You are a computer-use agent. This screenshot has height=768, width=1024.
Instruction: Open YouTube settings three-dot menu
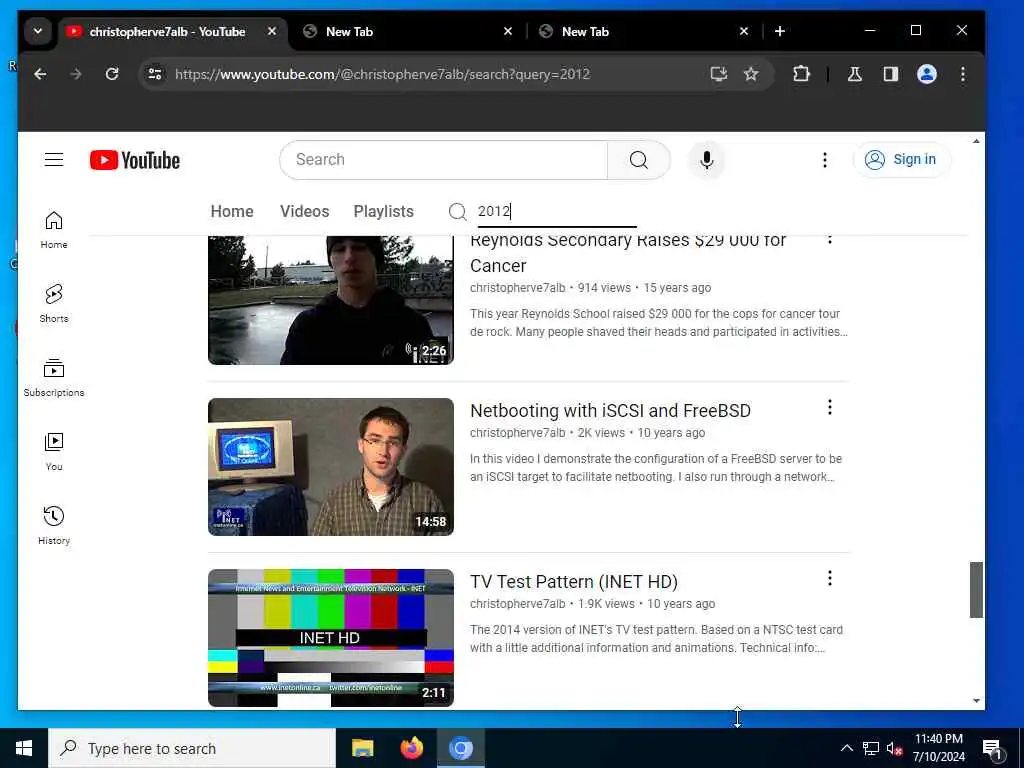[825, 159]
